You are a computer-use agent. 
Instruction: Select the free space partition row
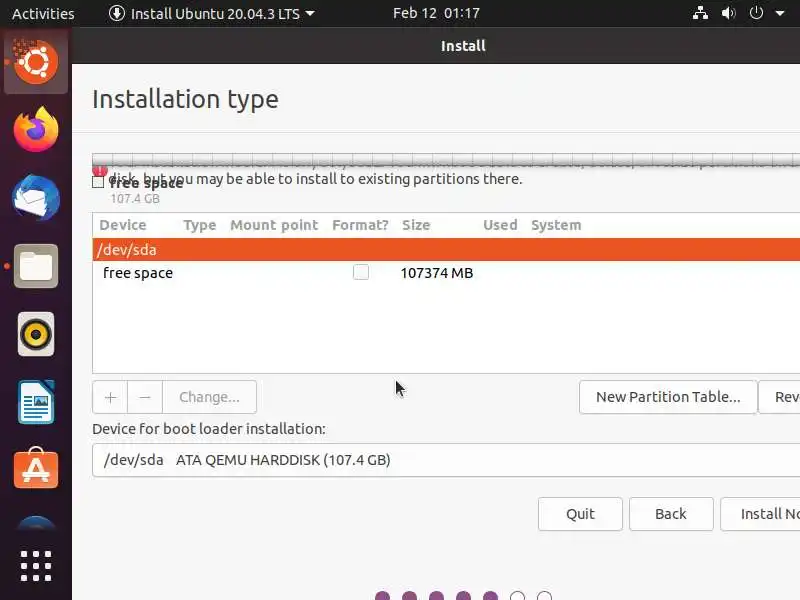point(446,273)
